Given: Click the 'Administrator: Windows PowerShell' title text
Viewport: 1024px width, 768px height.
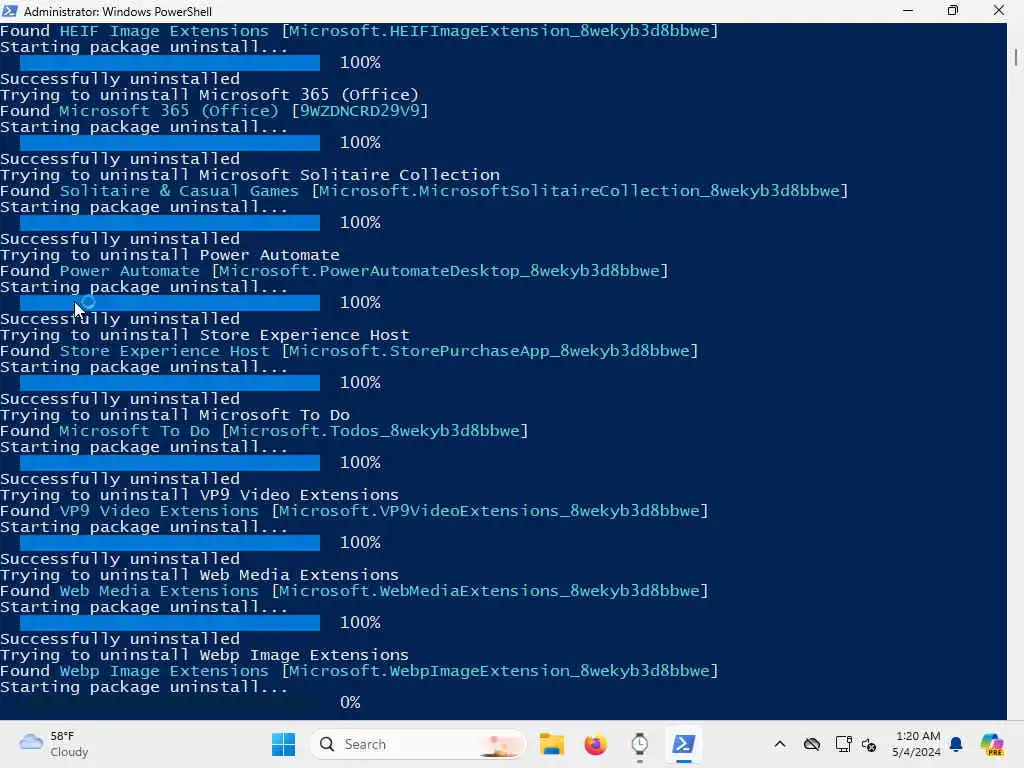Looking at the screenshot, I should tap(118, 11).
